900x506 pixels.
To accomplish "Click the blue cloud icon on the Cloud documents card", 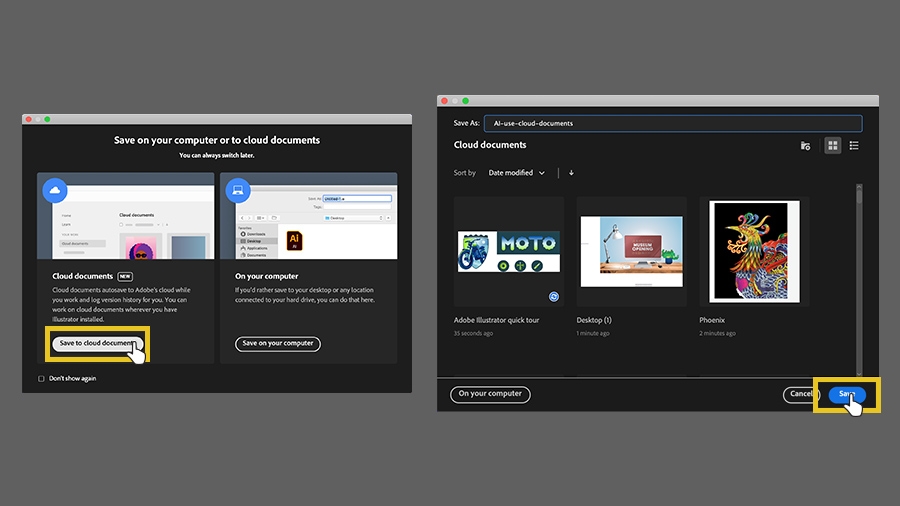I will [x=55, y=190].
